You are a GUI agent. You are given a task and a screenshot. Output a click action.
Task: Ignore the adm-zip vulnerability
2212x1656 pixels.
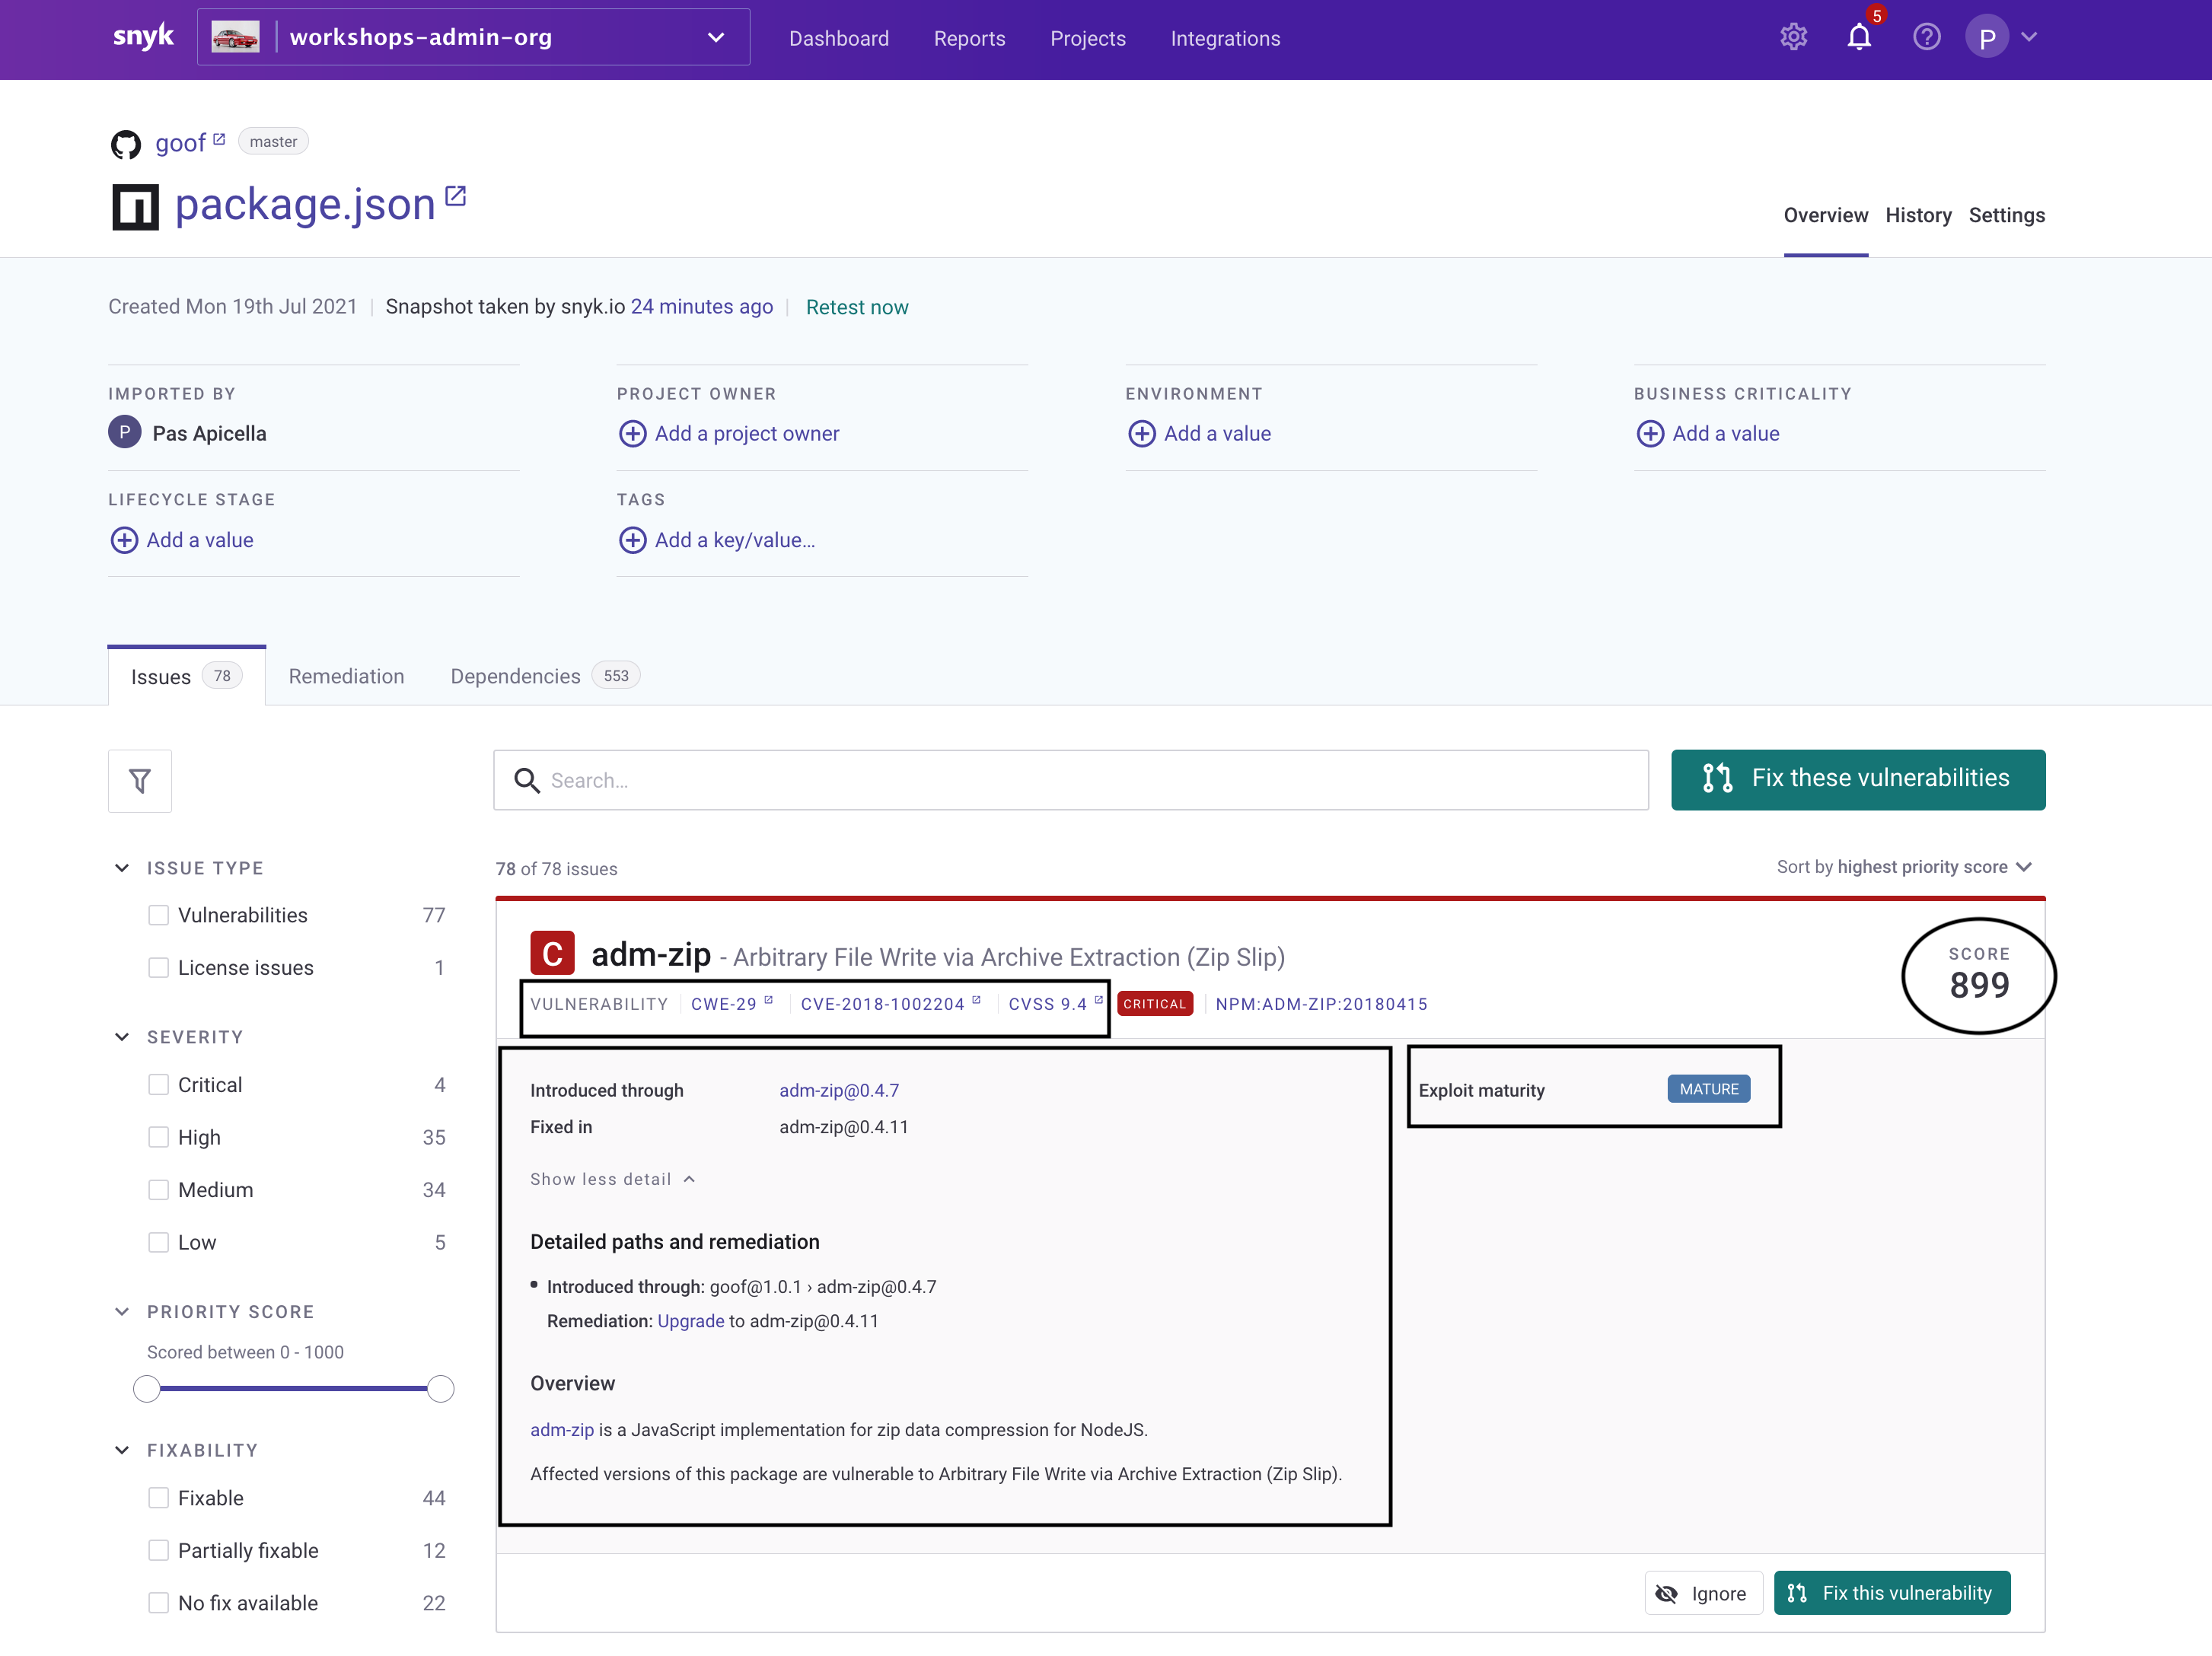pos(1703,1593)
